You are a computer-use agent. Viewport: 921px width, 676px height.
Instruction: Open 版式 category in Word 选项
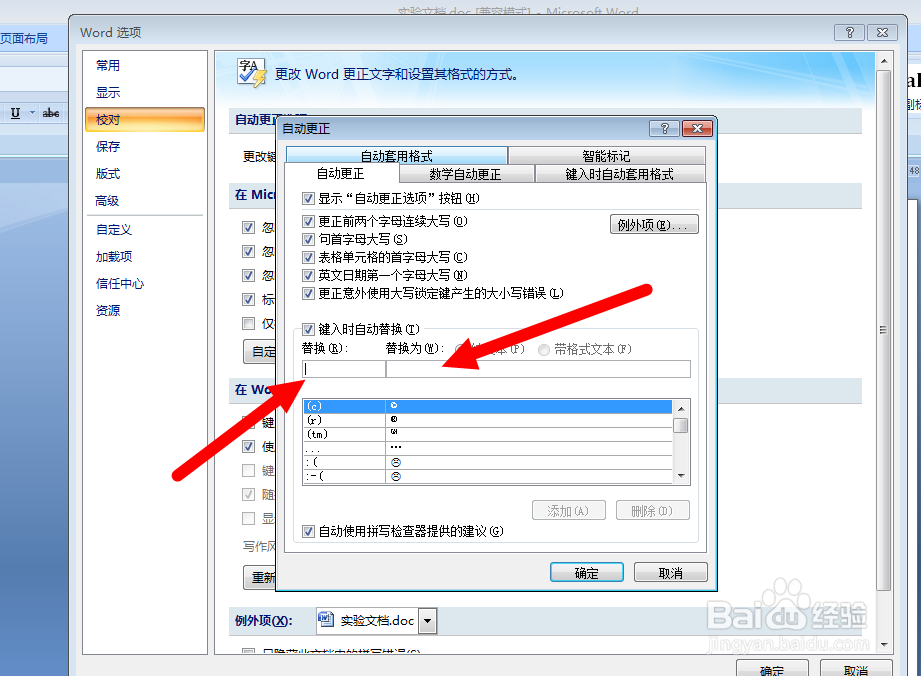point(108,173)
